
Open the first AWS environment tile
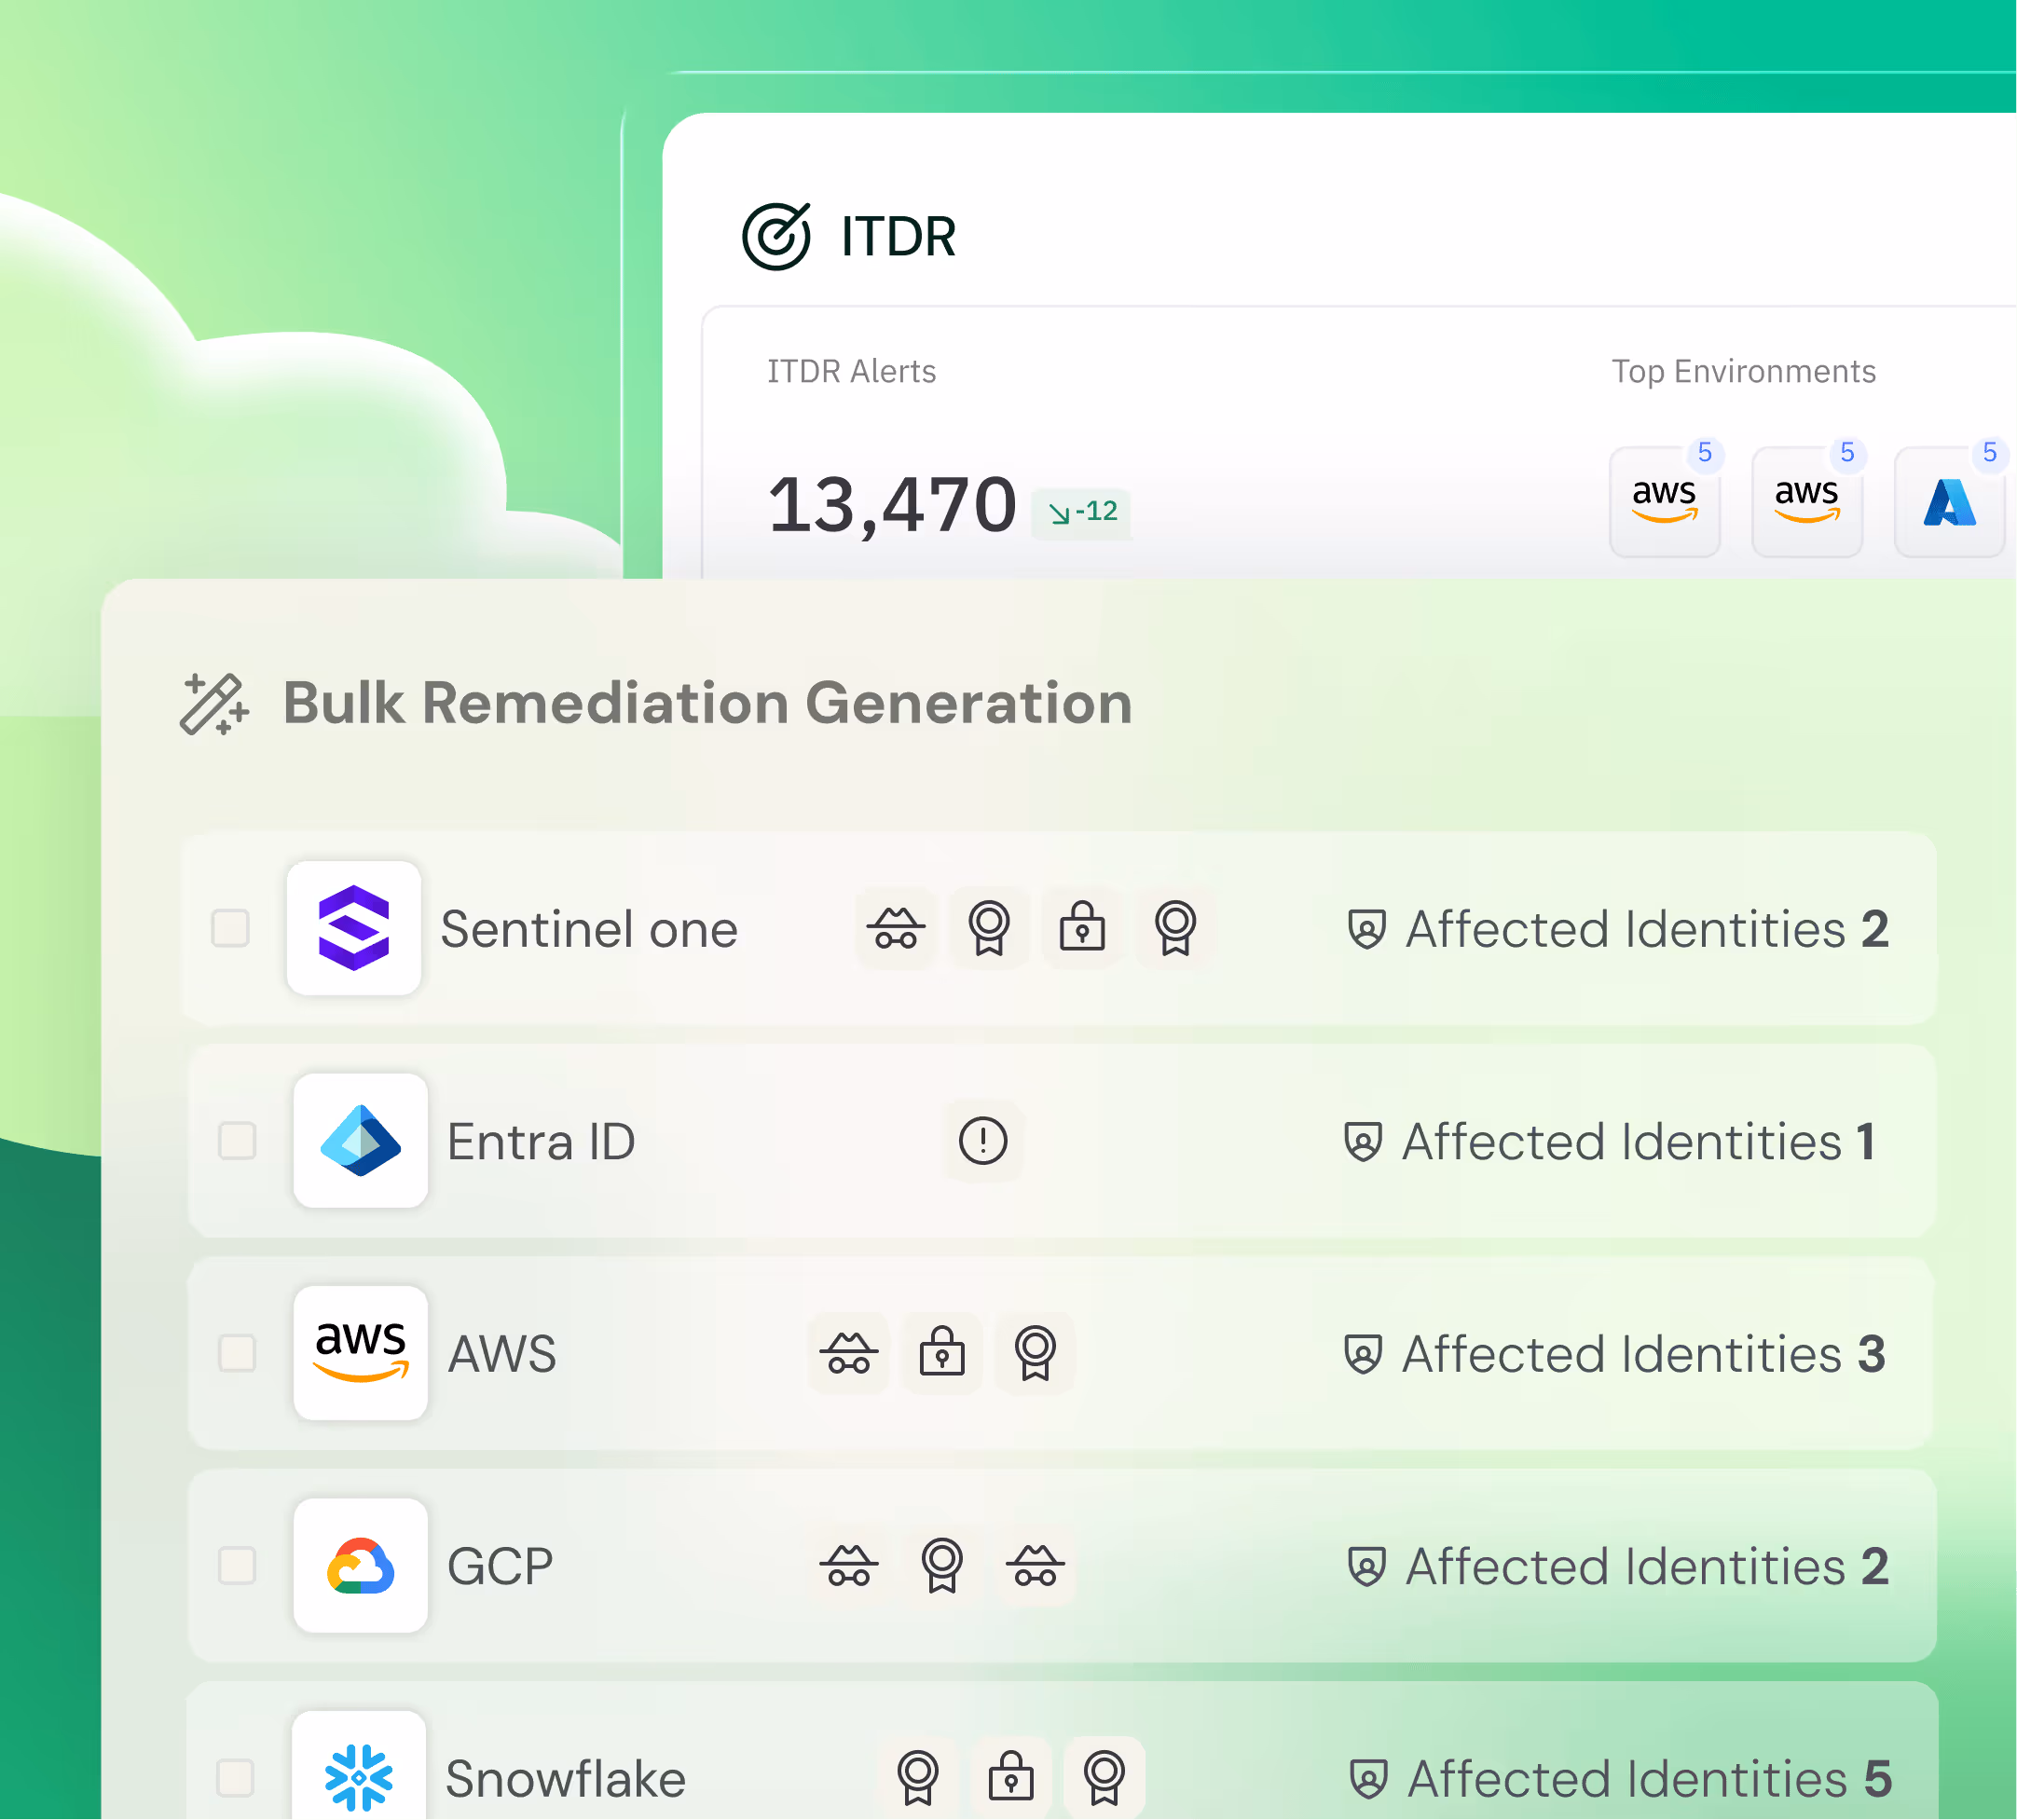[x=1664, y=502]
